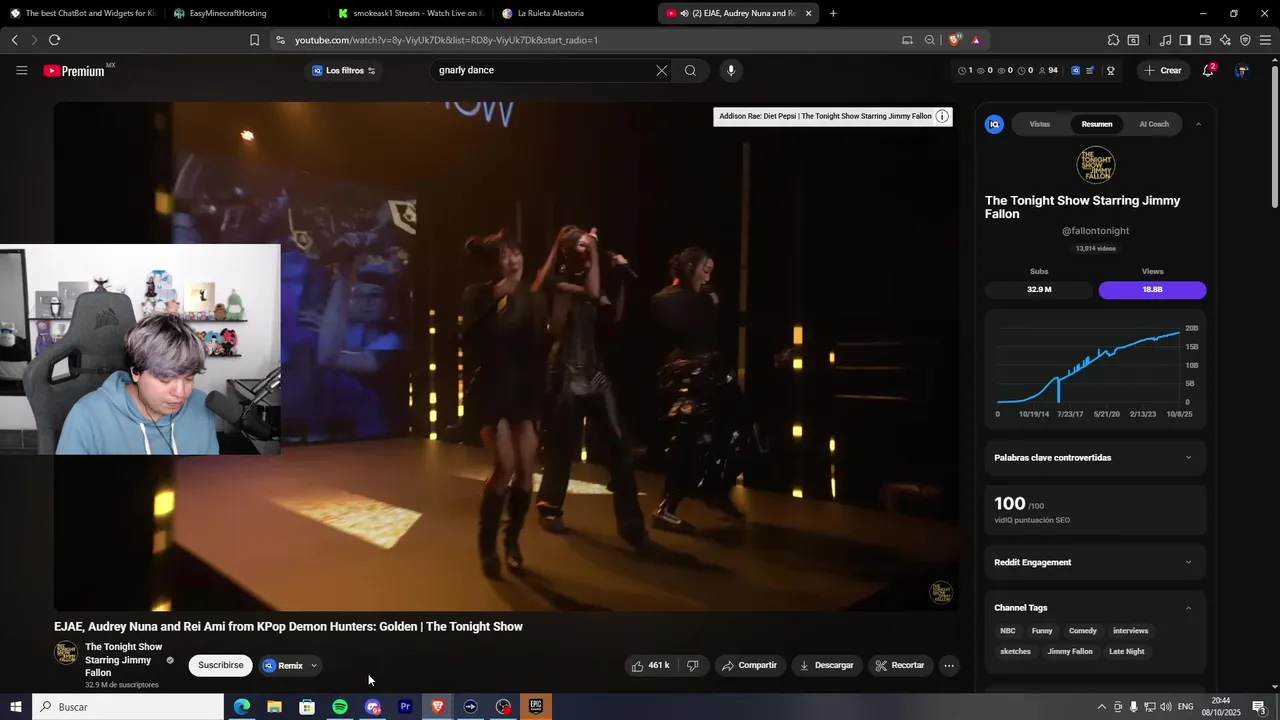Toggle the browser sidebar panel
Viewport: 1280px width, 720px height.
[x=1185, y=40]
